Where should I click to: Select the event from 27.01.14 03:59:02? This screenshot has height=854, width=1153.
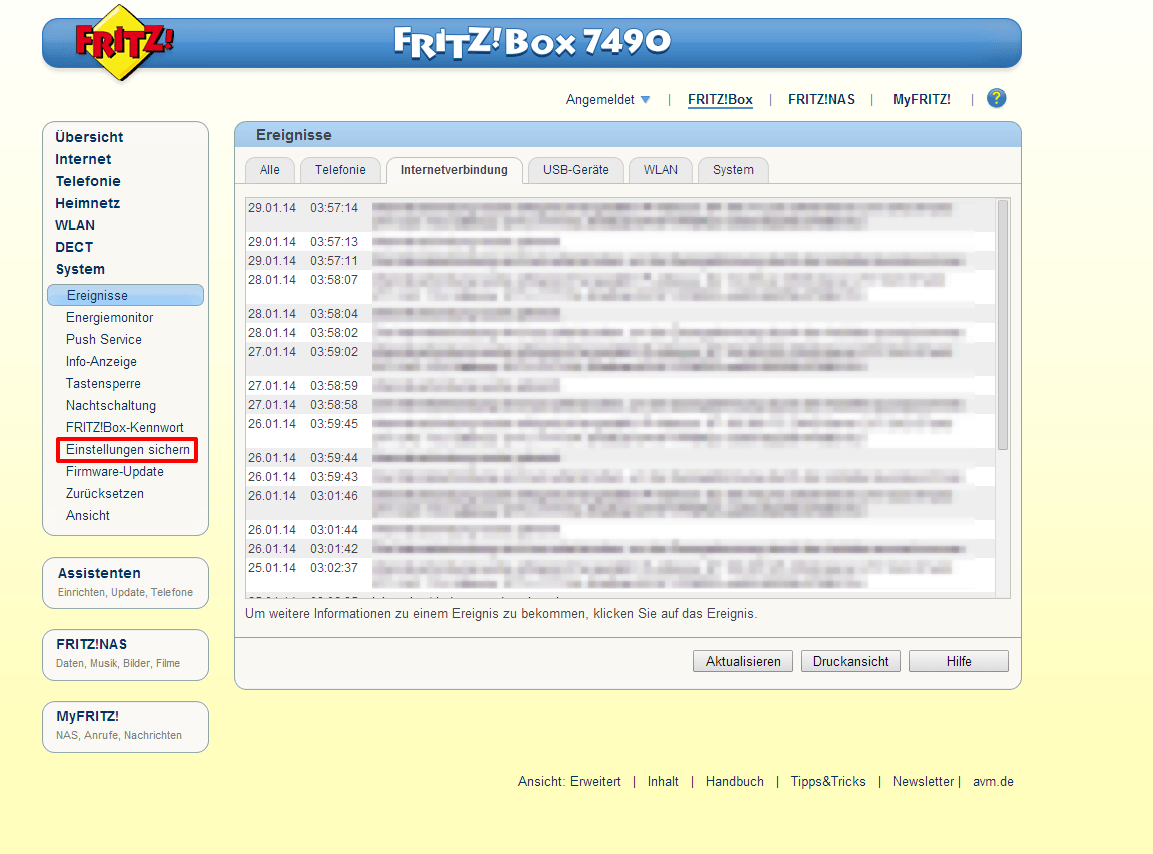621,359
